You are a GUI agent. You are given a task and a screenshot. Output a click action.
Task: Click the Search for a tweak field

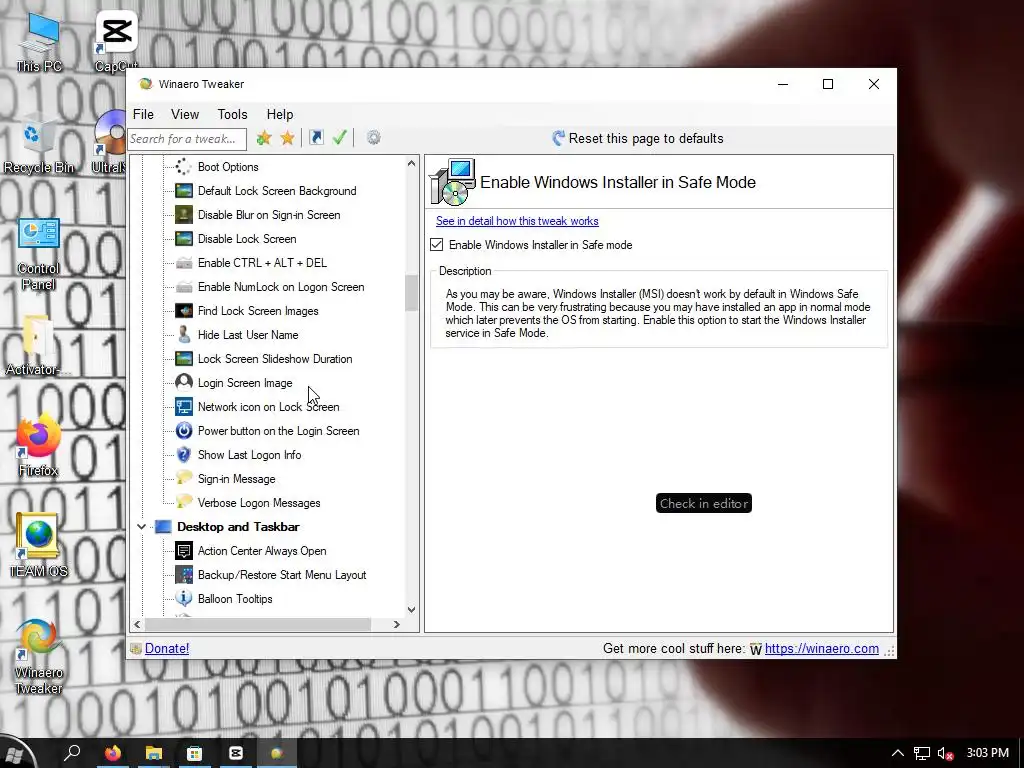pos(187,138)
